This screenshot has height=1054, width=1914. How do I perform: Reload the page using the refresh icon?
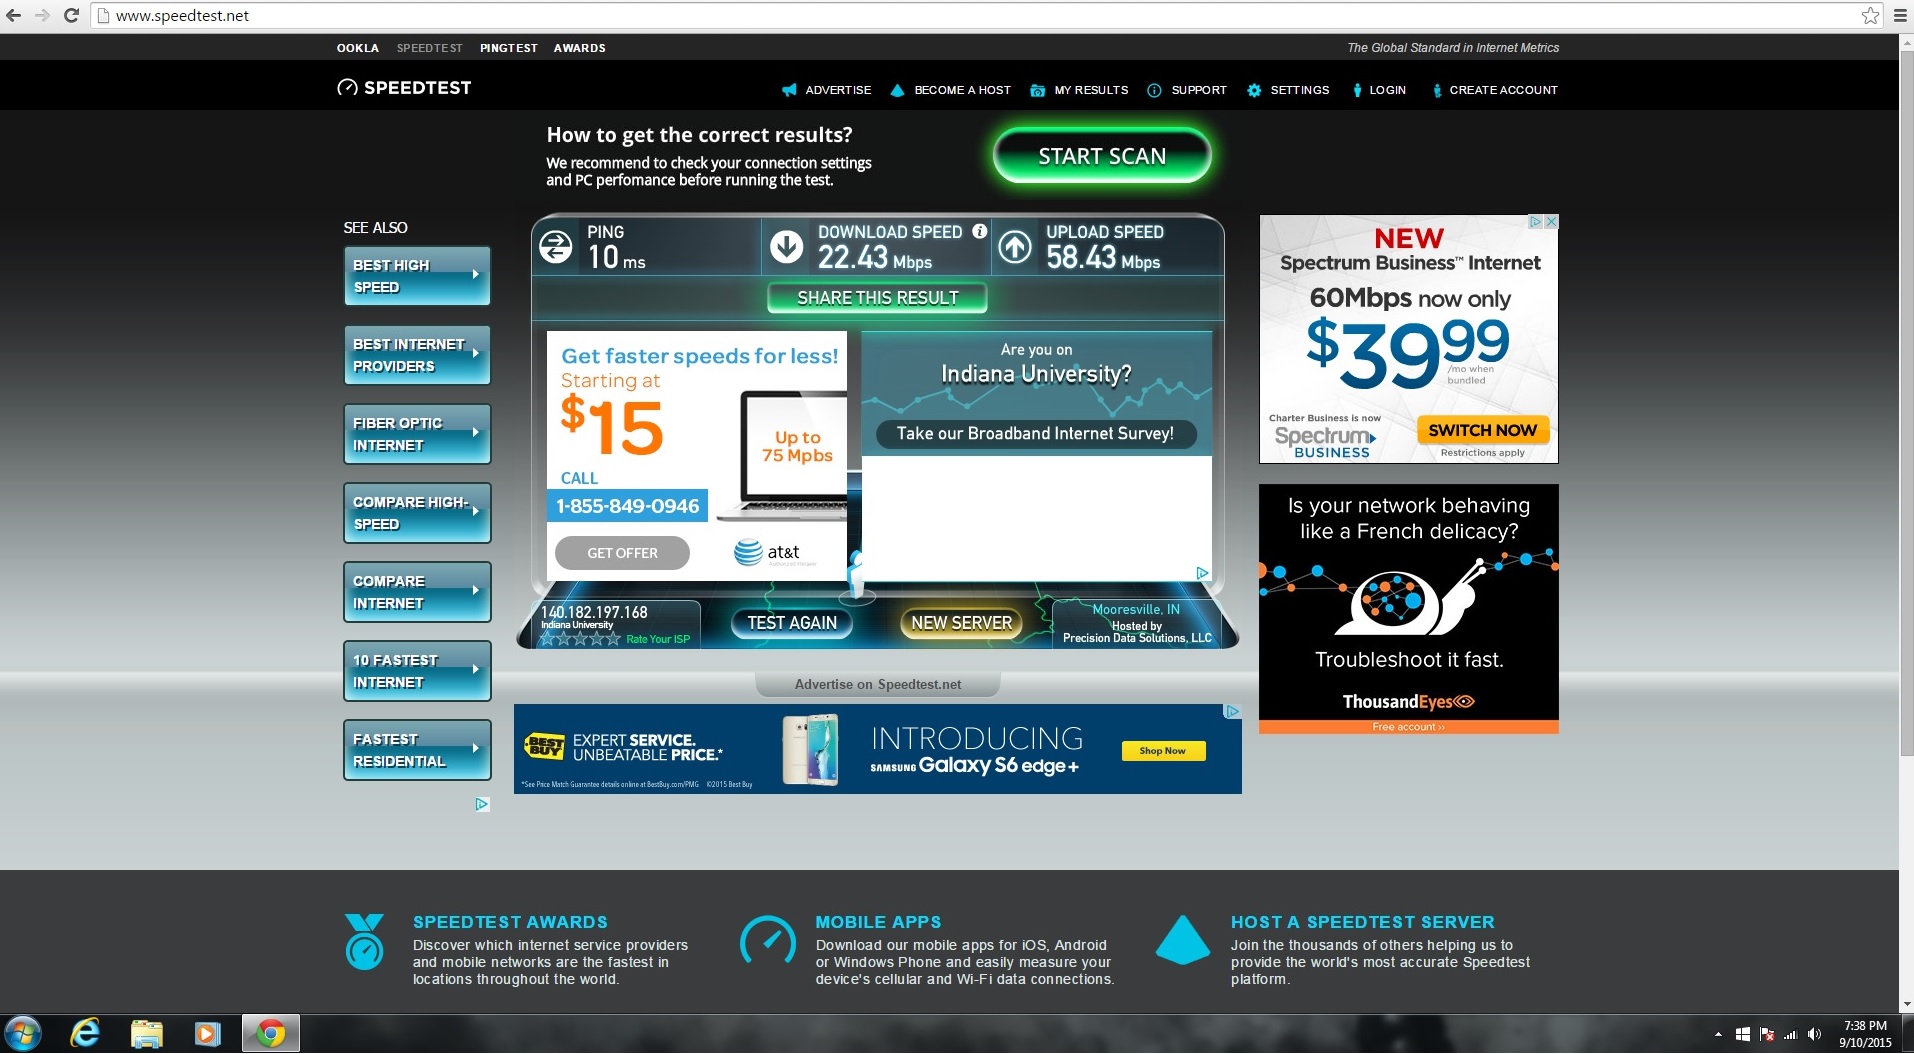click(x=71, y=15)
